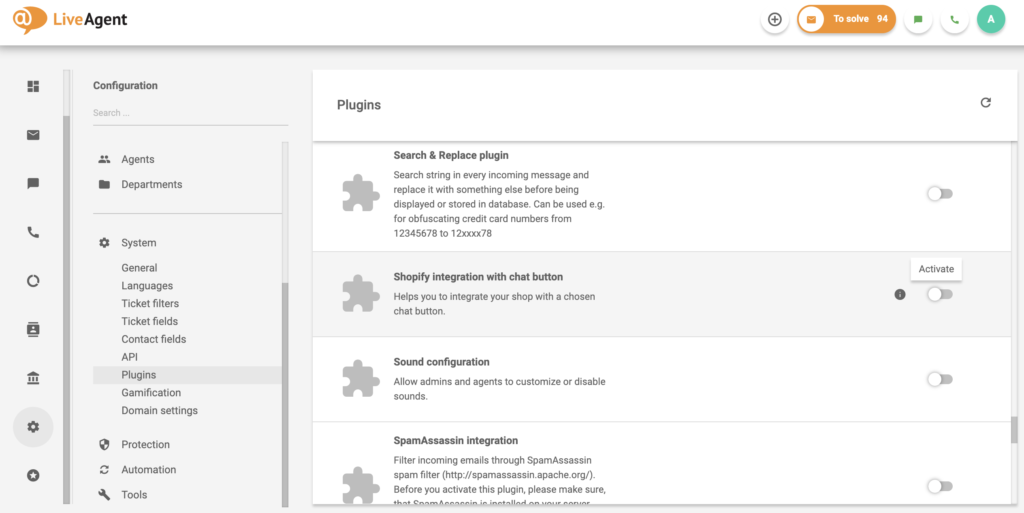Select Ticket filters in System menu
The width and height of the screenshot is (1024, 513).
click(150, 304)
